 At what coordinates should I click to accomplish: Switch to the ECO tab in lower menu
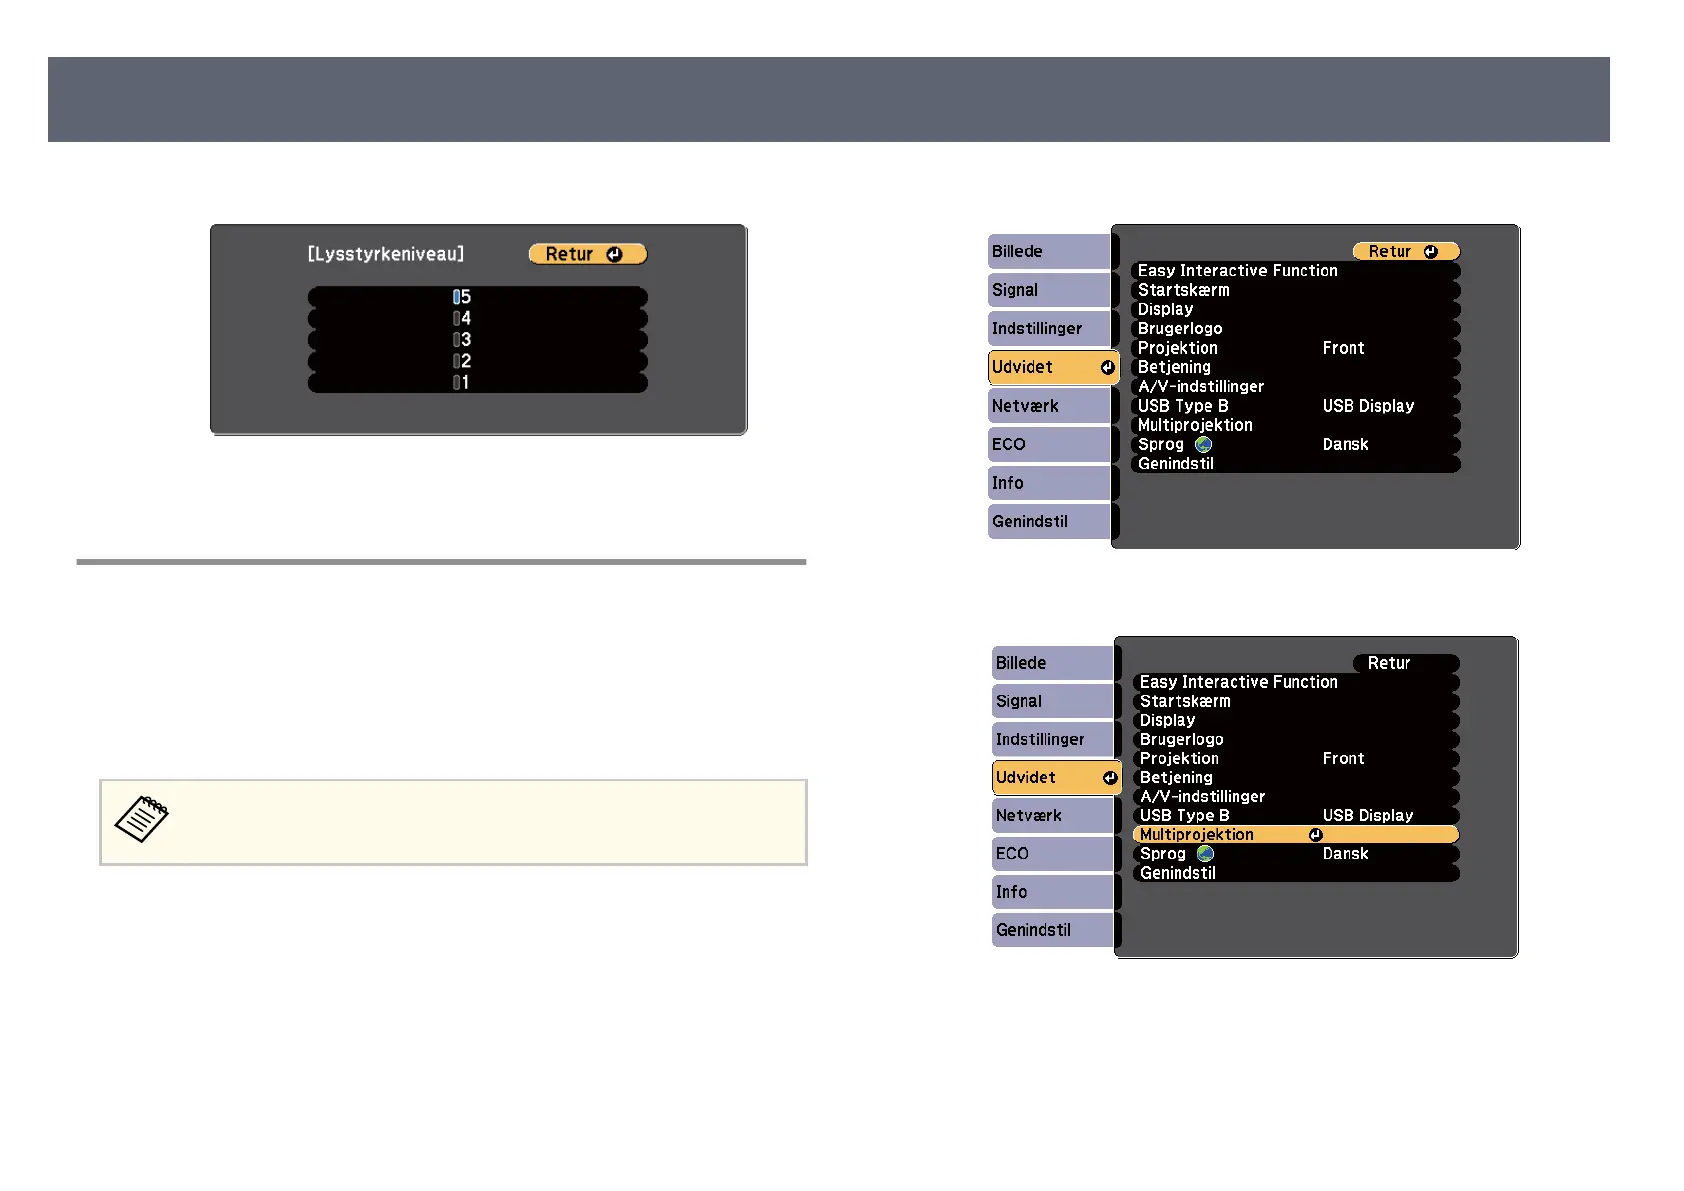[1052, 854]
